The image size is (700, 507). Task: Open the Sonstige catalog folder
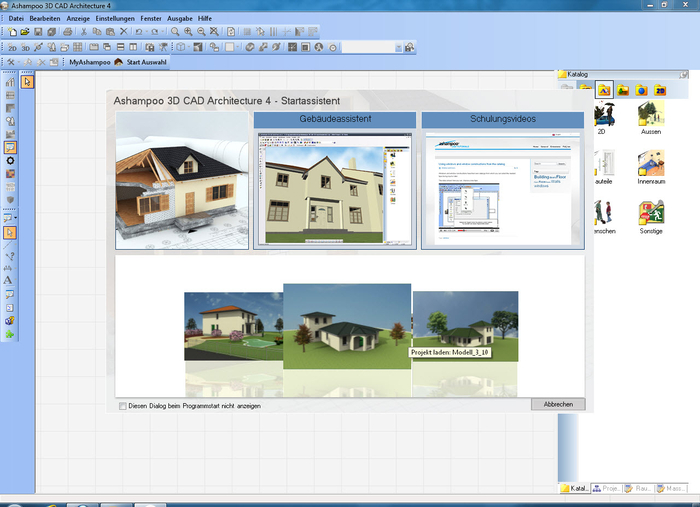coord(651,214)
